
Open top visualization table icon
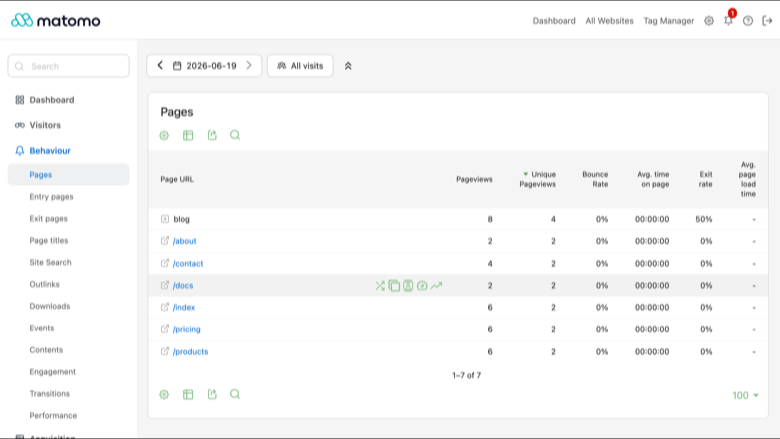[x=188, y=135]
